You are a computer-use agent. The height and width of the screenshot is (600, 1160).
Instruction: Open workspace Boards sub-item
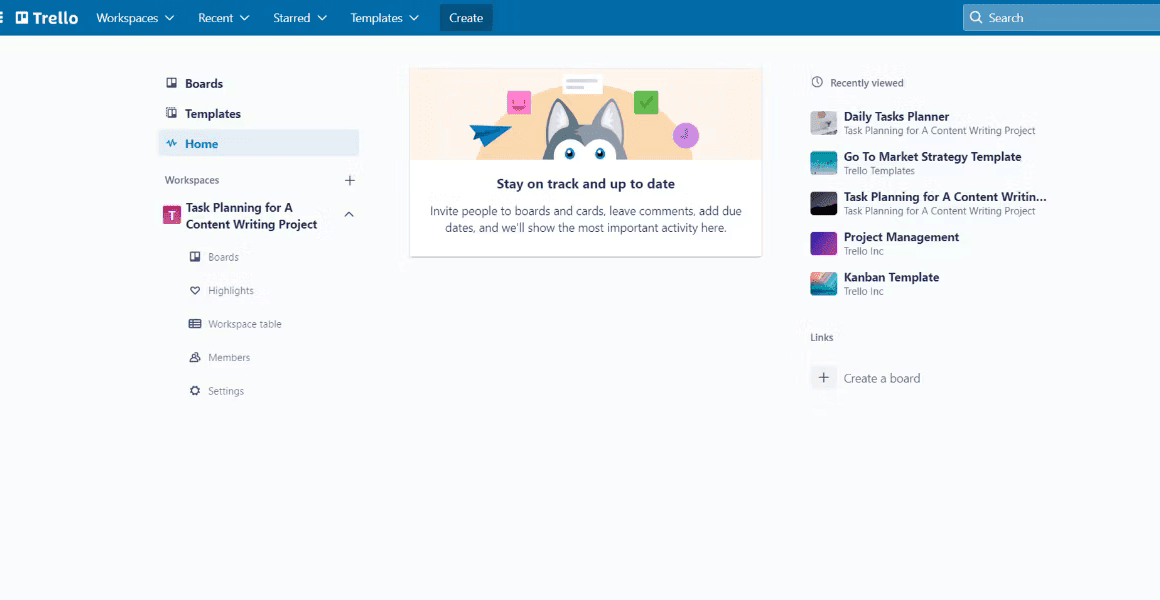pyautogui.click(x=223, y=257)
